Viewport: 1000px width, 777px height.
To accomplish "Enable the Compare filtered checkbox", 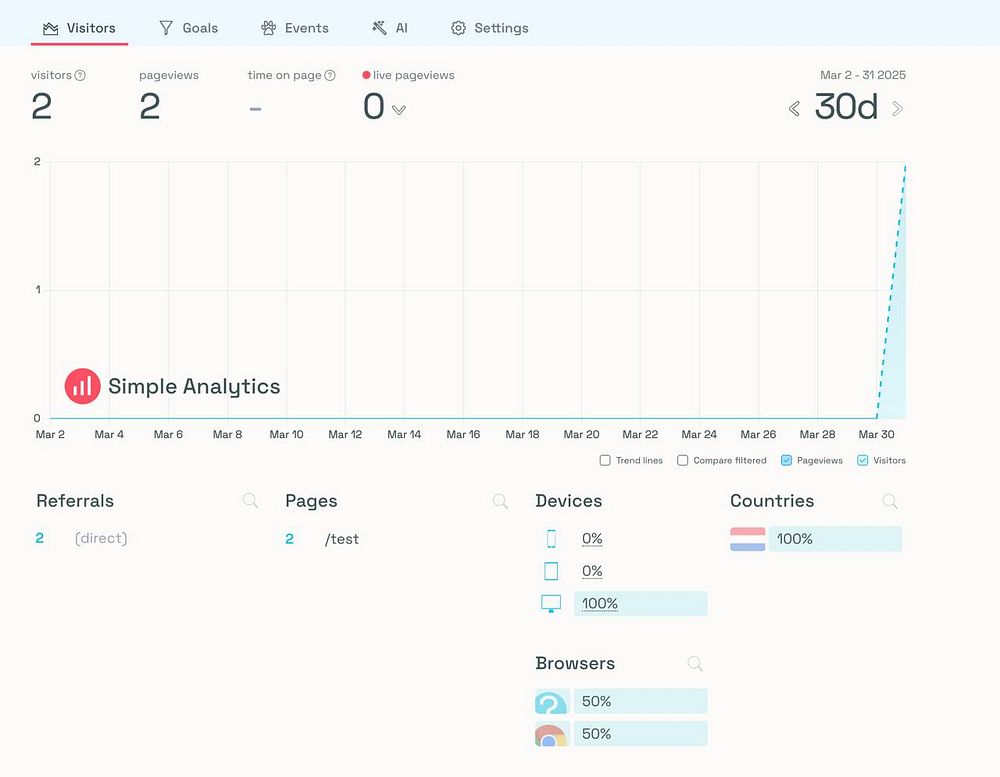I will coord(682,461).
